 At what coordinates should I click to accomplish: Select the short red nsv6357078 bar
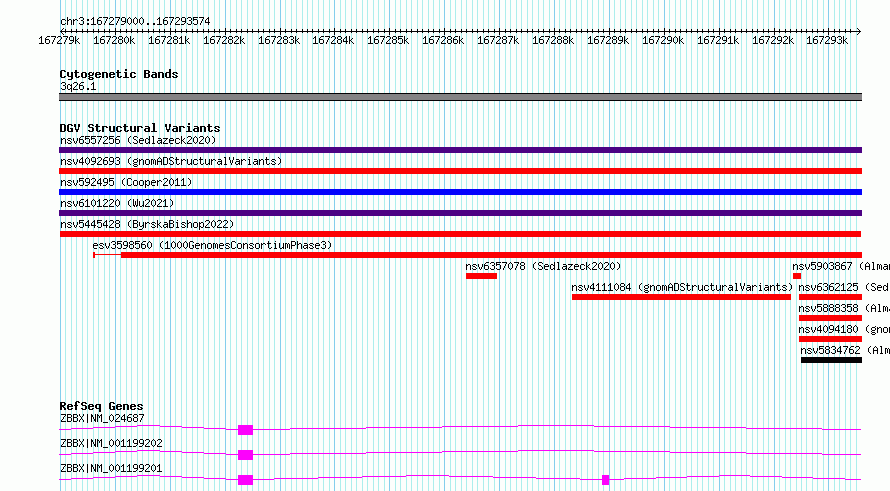point(481,276)
